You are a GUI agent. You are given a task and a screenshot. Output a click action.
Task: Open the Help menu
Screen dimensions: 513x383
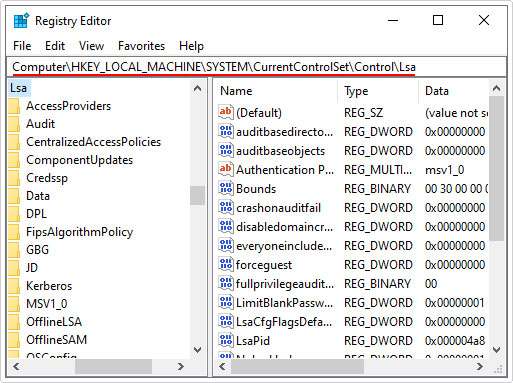click(x=191, y=46)
